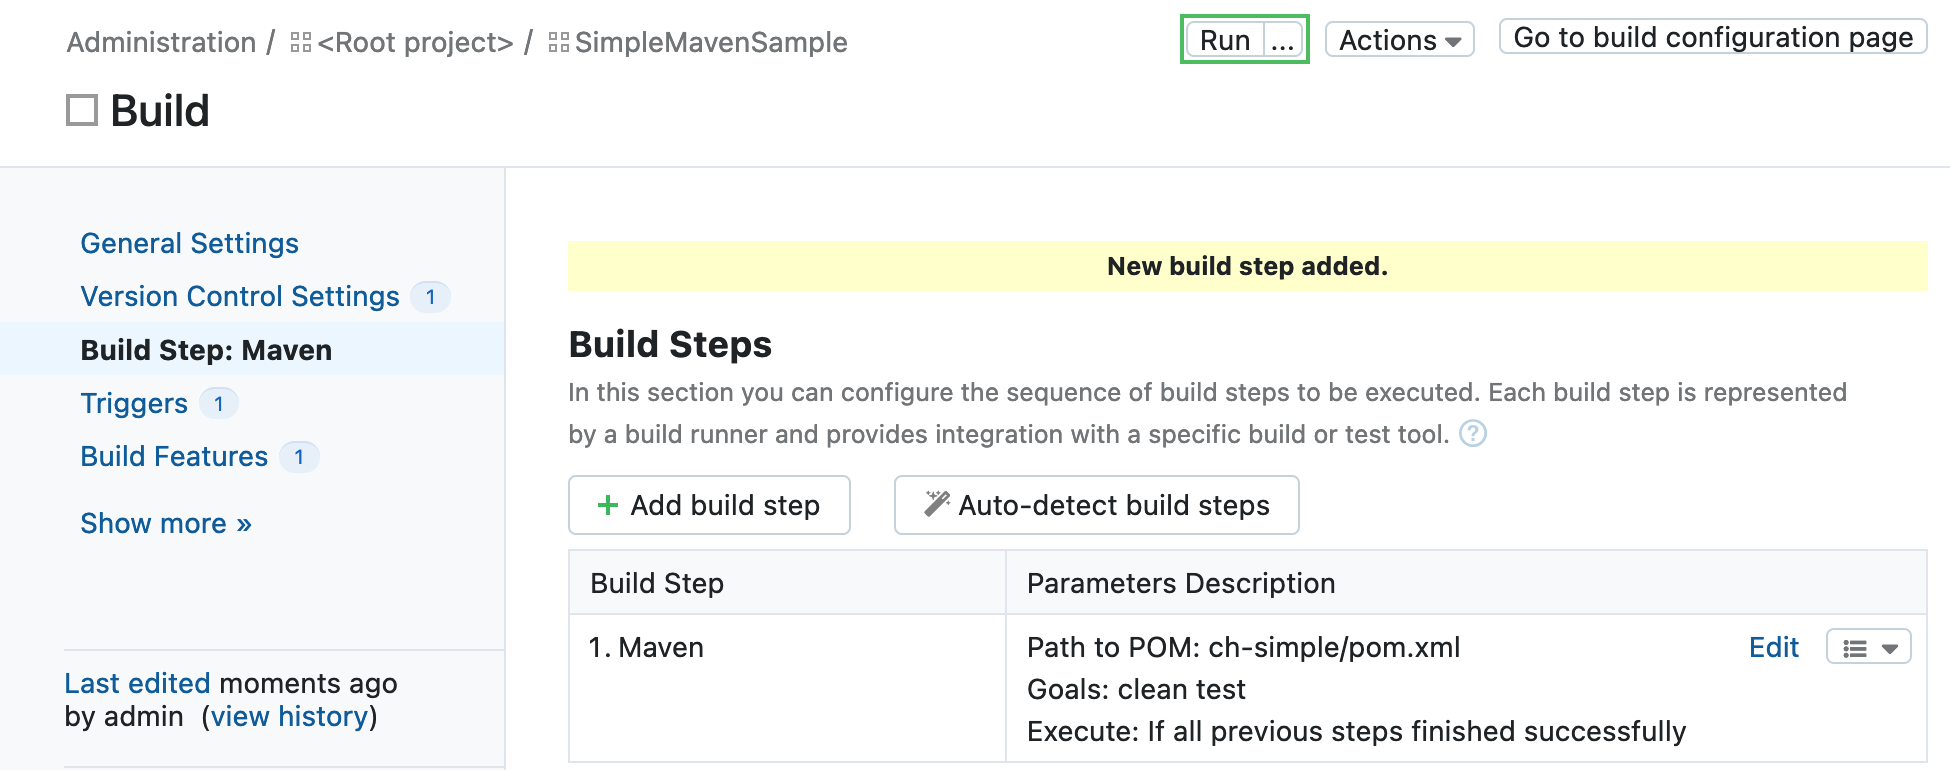Viewport: 1950px width, 770px height.
Task: Open view history link
Action: pos(288,715)
